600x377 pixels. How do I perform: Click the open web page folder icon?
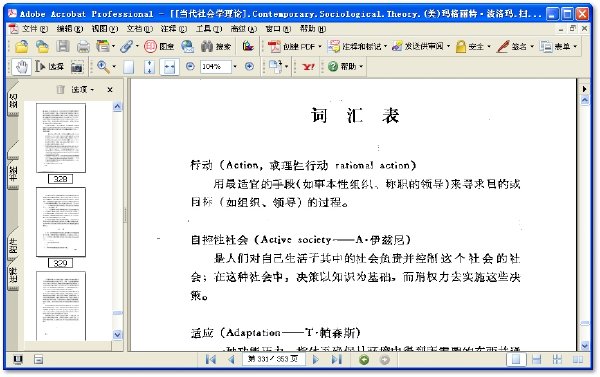(x=42, y=46)
